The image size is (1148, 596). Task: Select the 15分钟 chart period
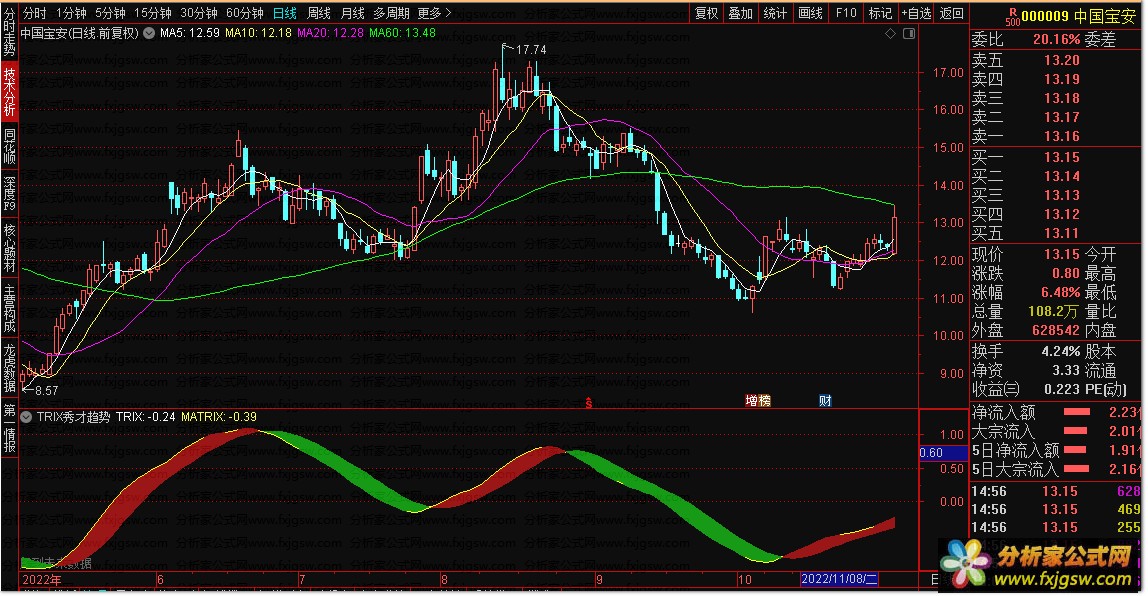pos(152,13)
